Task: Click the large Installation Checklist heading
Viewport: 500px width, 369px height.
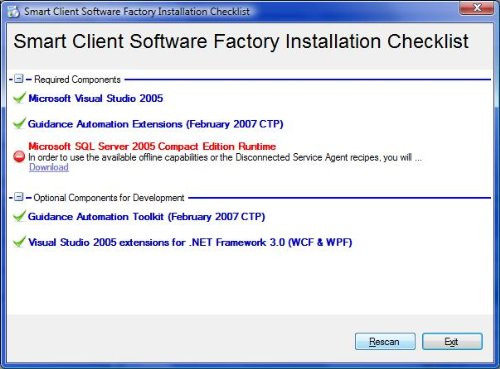Action: pyautogui.click(x=241, y=42)
